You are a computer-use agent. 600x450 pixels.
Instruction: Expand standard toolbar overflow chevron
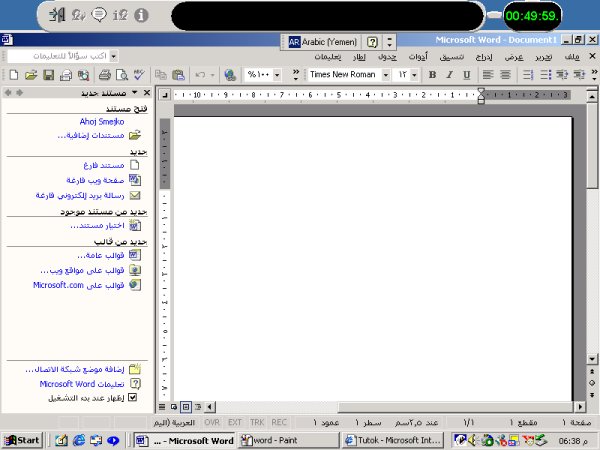296,75
